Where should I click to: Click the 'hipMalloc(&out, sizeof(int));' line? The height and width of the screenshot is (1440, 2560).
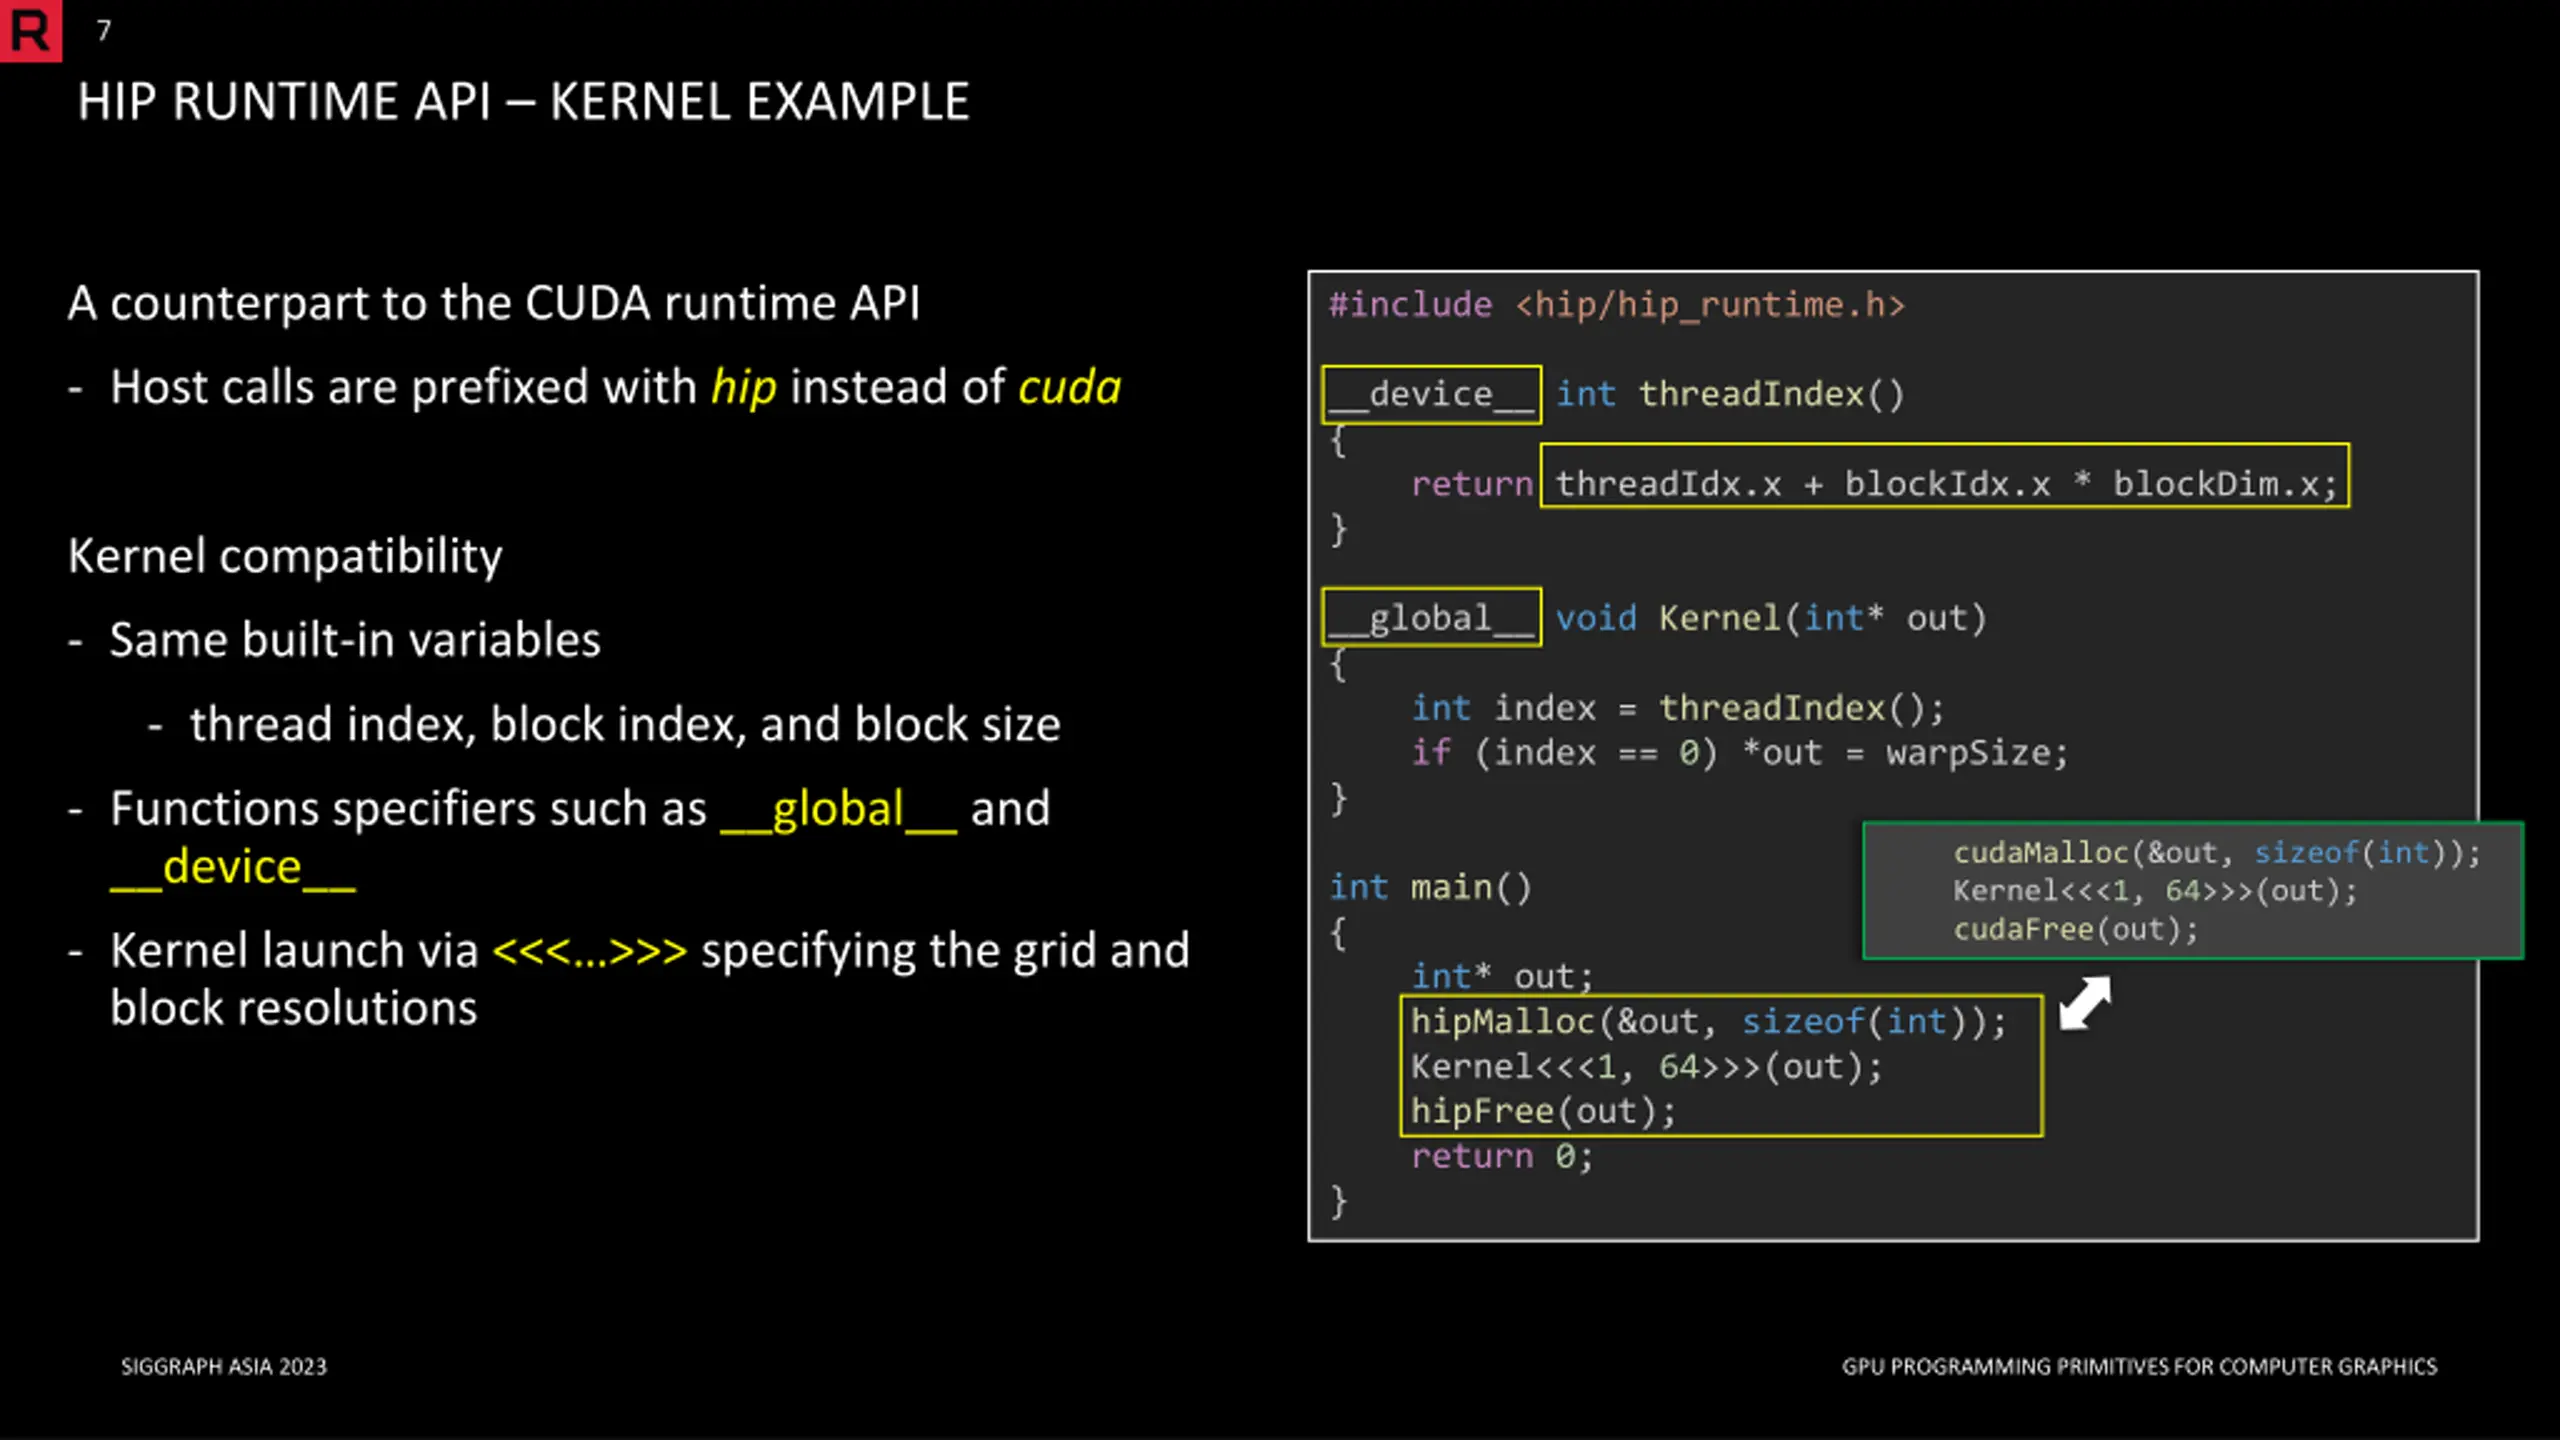pyautogui.click(x=1709, y=1022)
